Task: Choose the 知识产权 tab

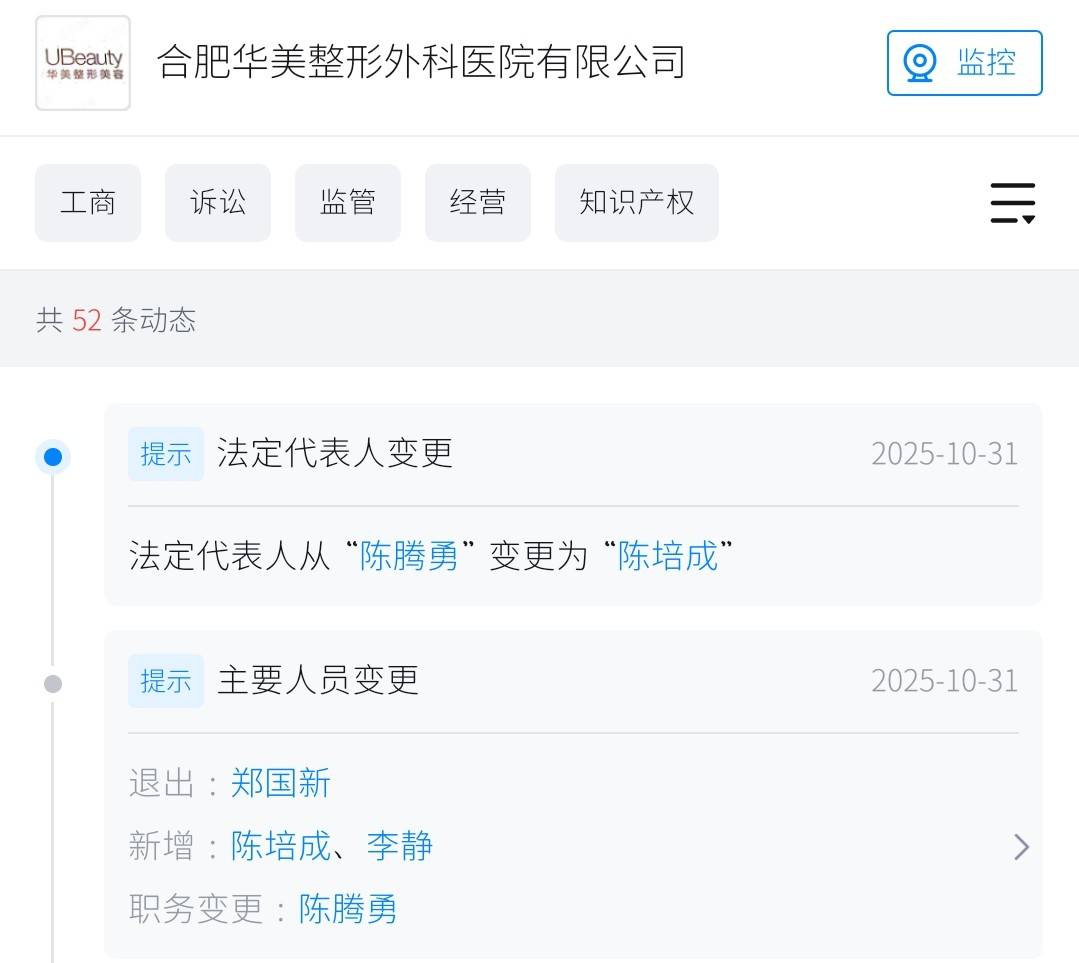Action: (x=636, y=203)
